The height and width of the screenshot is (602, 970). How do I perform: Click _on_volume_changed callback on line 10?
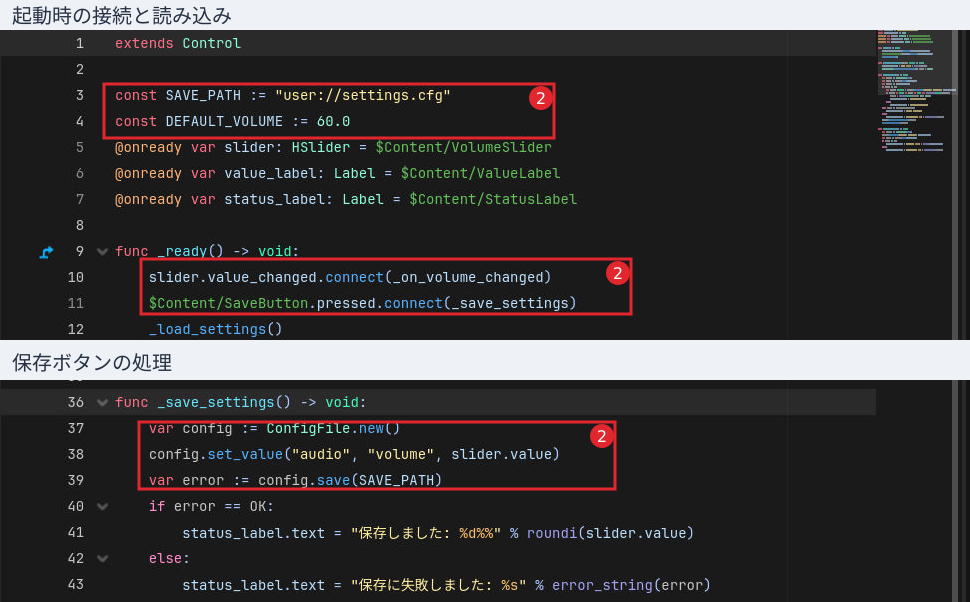click(x=468, y=277)
